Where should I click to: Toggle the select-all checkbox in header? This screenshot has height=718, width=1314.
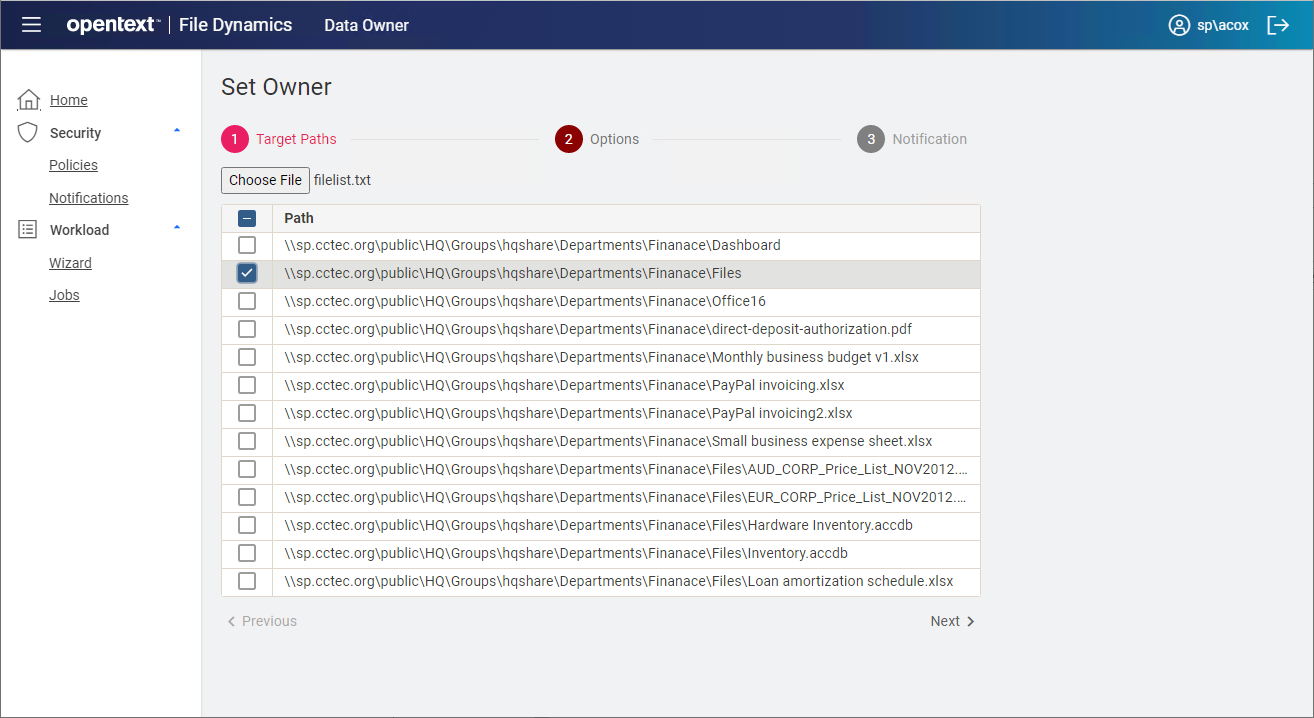point(247,218)
